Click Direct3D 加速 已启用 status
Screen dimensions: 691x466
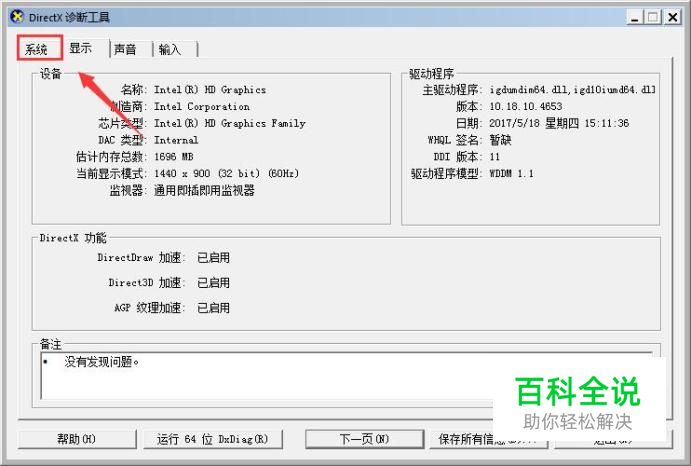(x=213, y=283)
